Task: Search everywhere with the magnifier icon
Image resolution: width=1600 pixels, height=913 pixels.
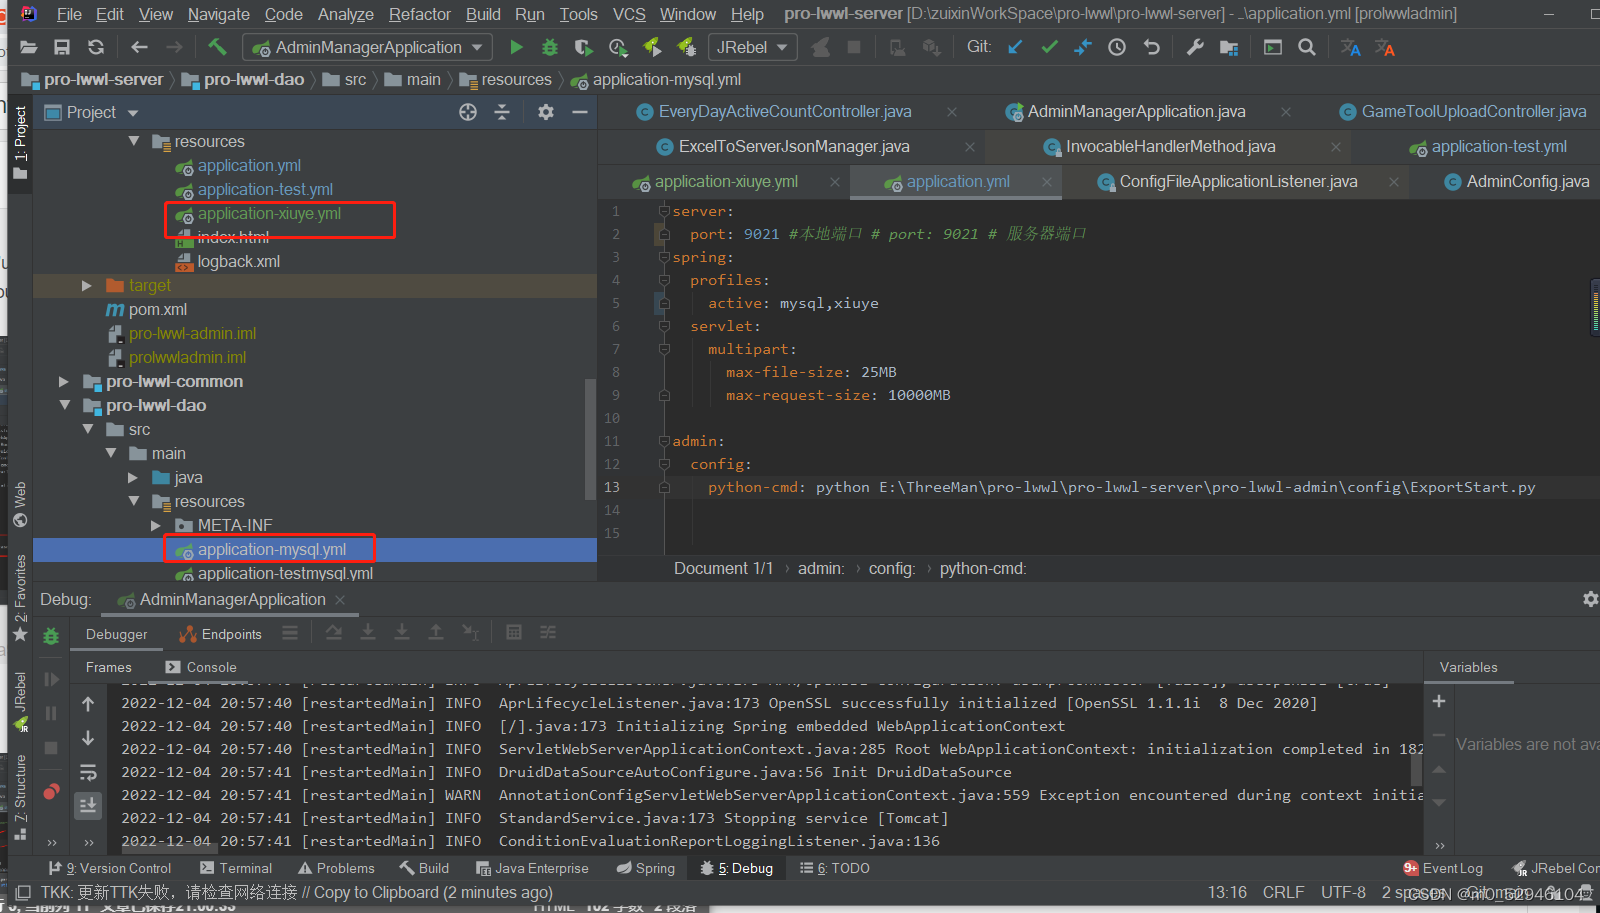Action: [x=1306, y=47]
